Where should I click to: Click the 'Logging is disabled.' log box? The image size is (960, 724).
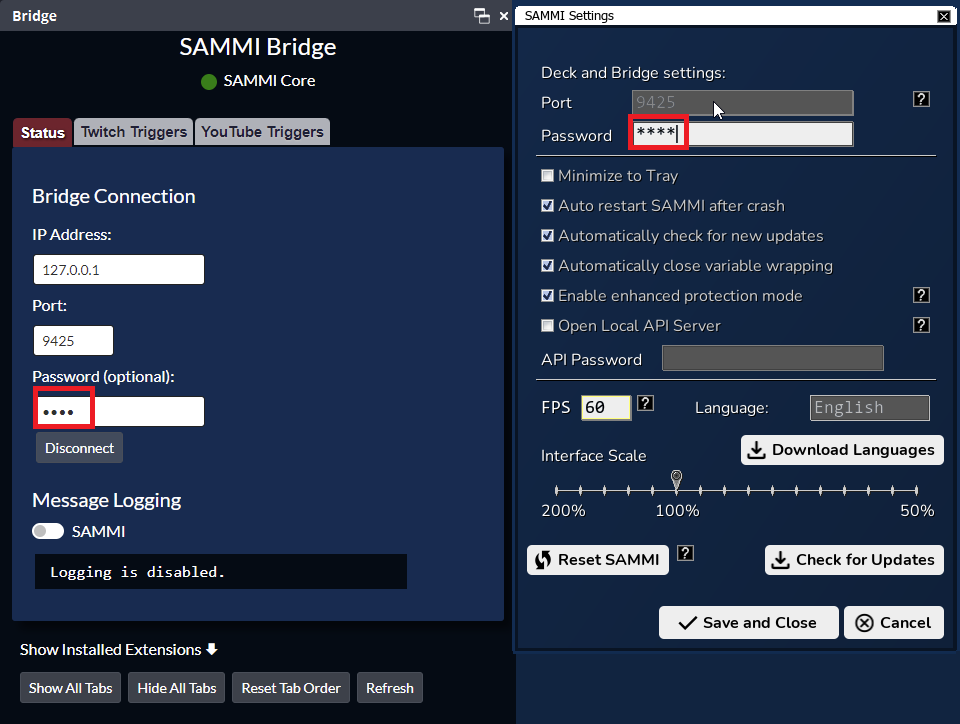click(221, 572)
